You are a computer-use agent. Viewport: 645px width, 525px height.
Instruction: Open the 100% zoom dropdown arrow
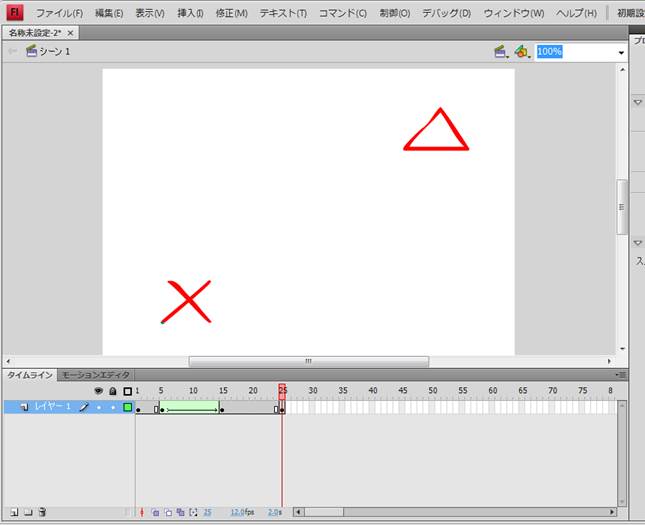pos(620,52)
